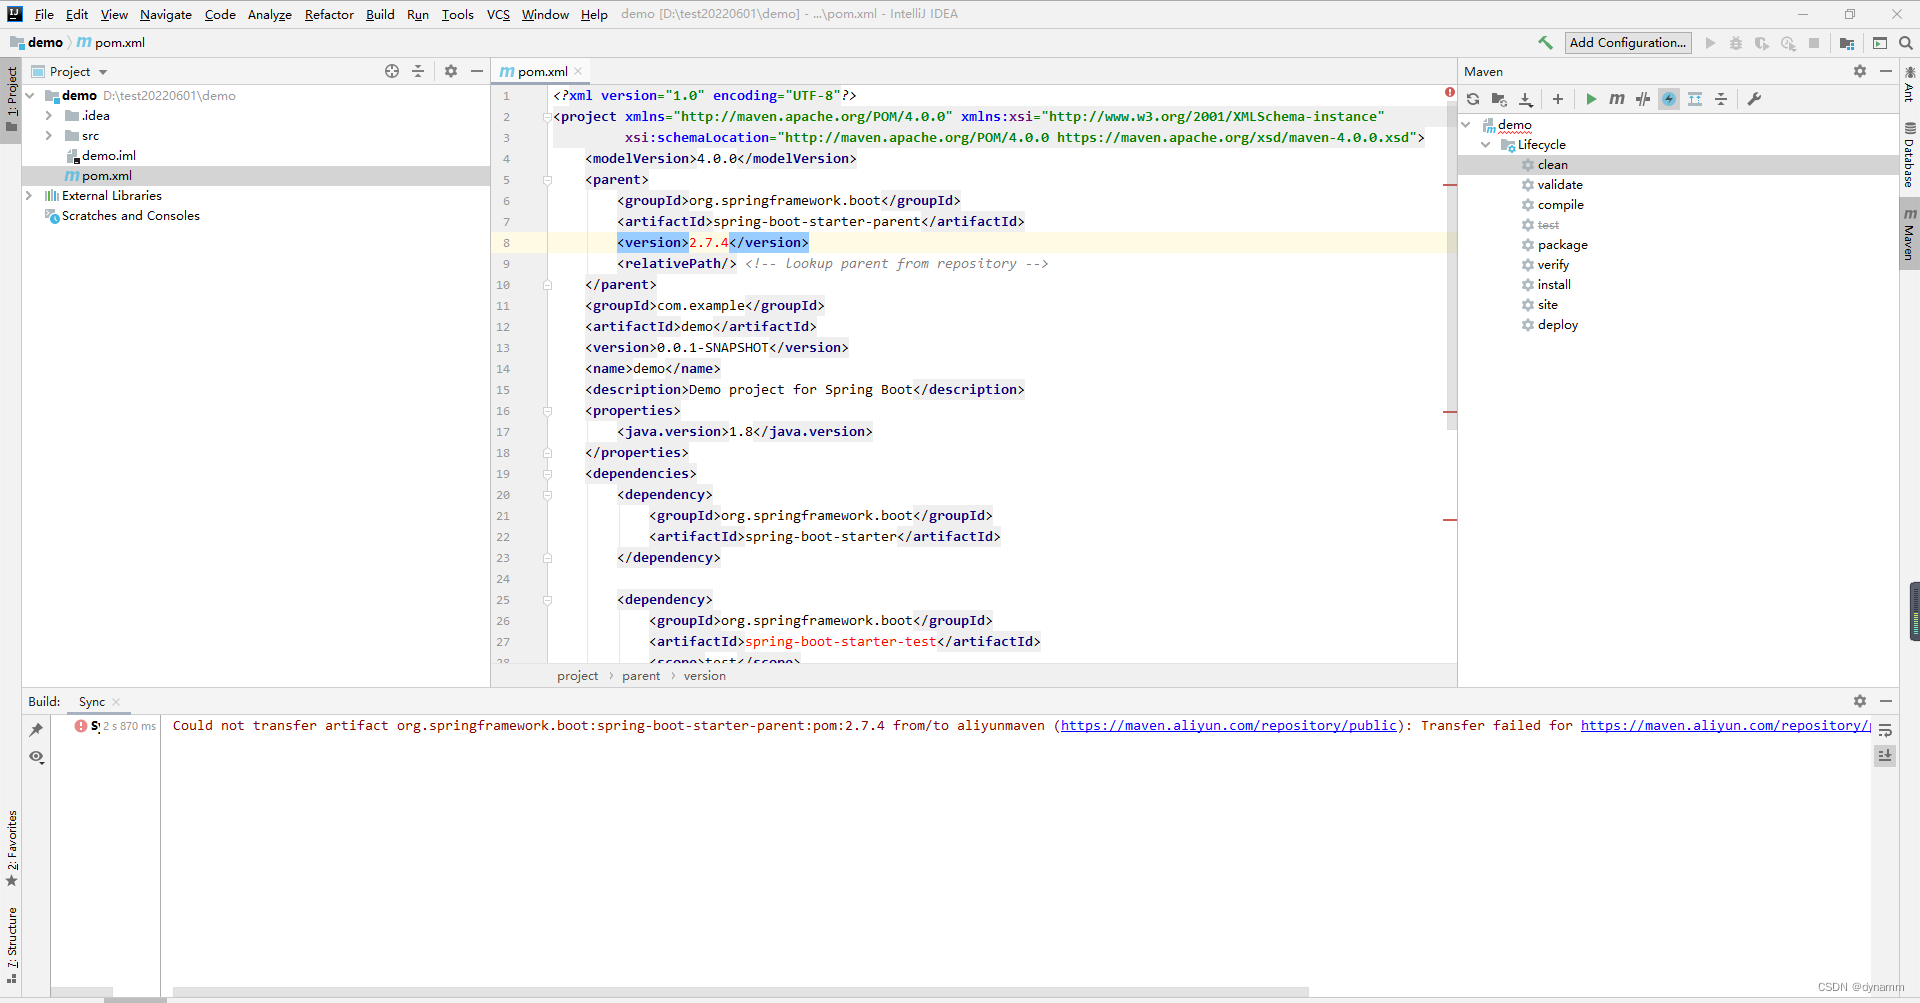The height and width of the screenshot is (1003, 1920).
Task: Collapse all in the Project panel
Action: (418, 71)
